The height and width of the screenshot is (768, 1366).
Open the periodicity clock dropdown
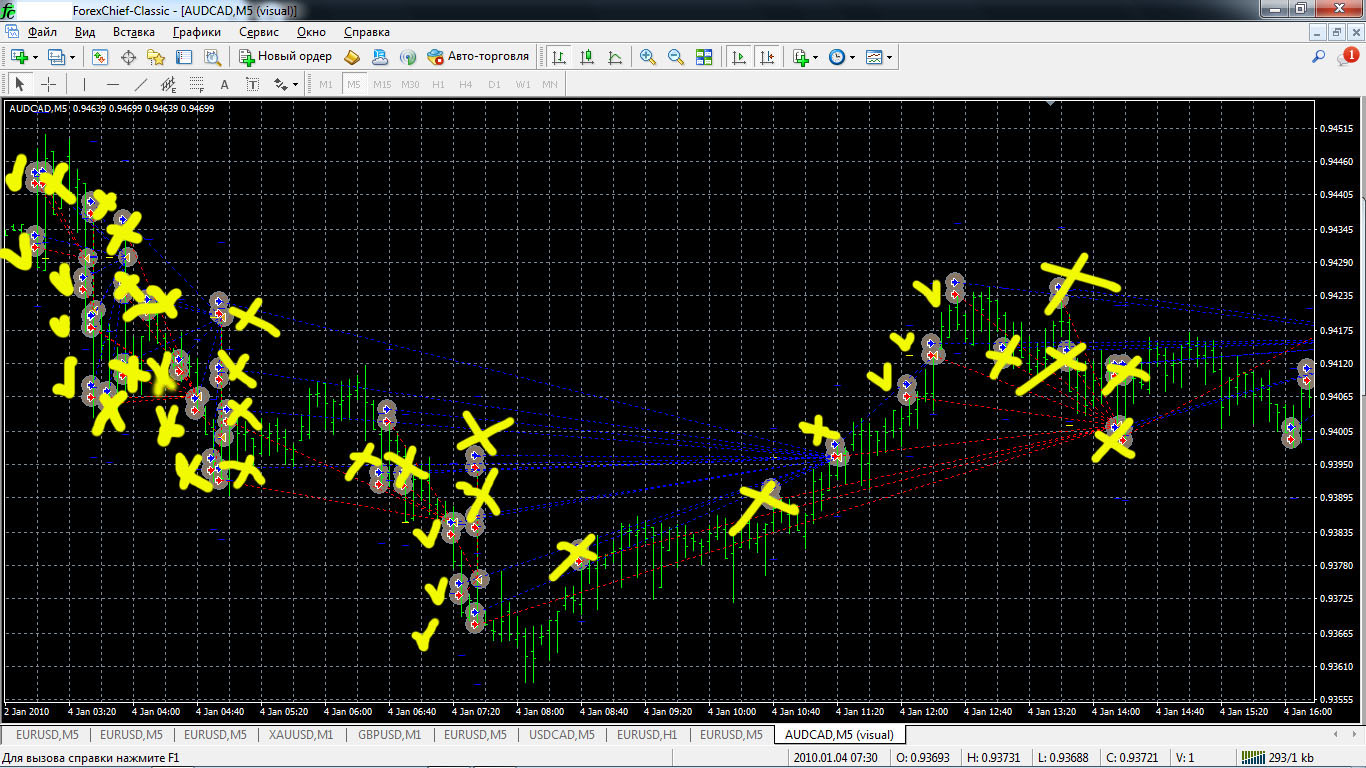852,57
